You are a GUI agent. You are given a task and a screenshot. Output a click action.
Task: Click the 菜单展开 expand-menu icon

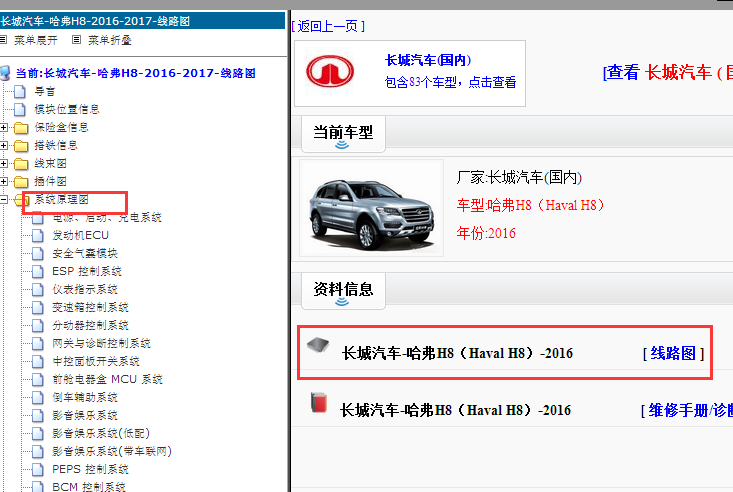[3, 40]
